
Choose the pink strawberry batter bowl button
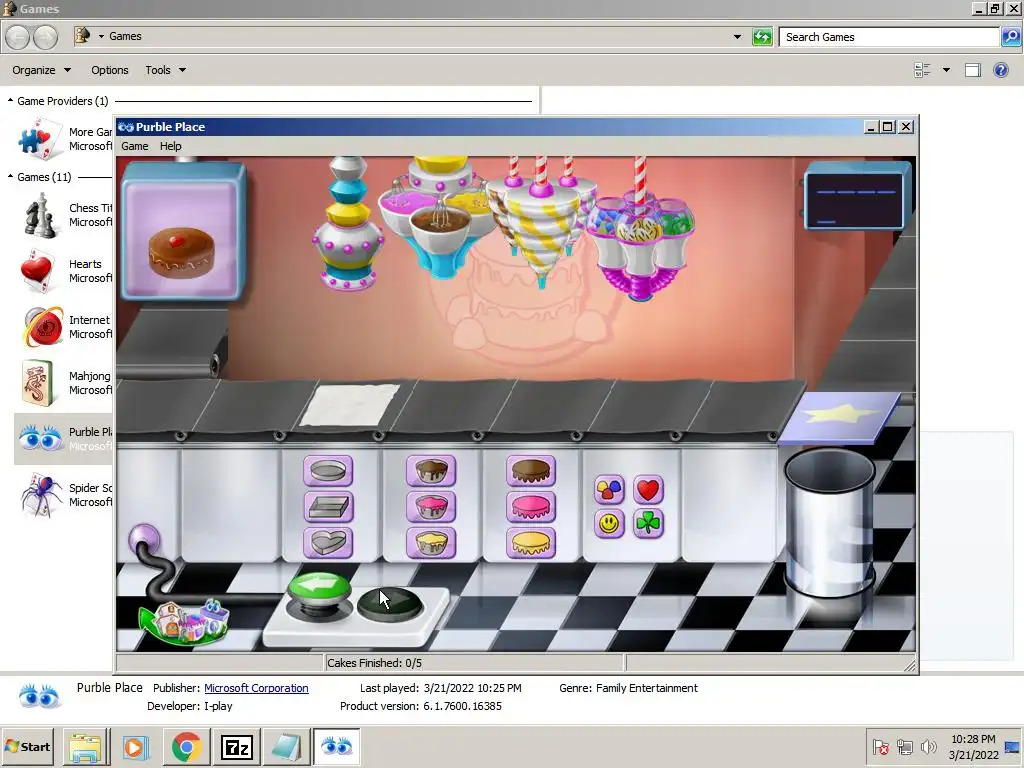(x=430, y=507)
